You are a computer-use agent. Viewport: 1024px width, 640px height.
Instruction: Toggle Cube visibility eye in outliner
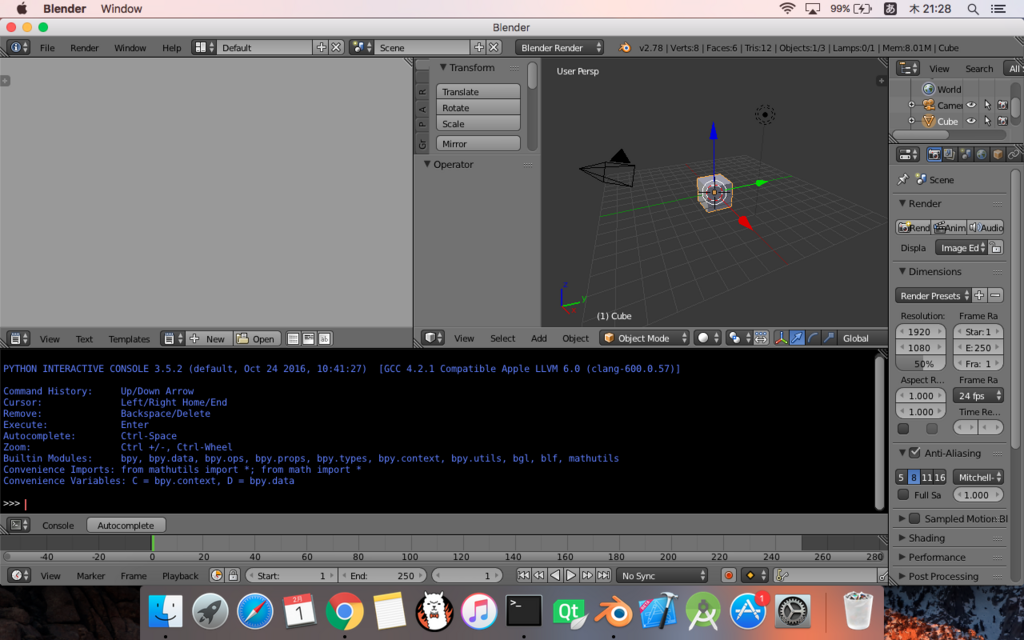point(971,121)
